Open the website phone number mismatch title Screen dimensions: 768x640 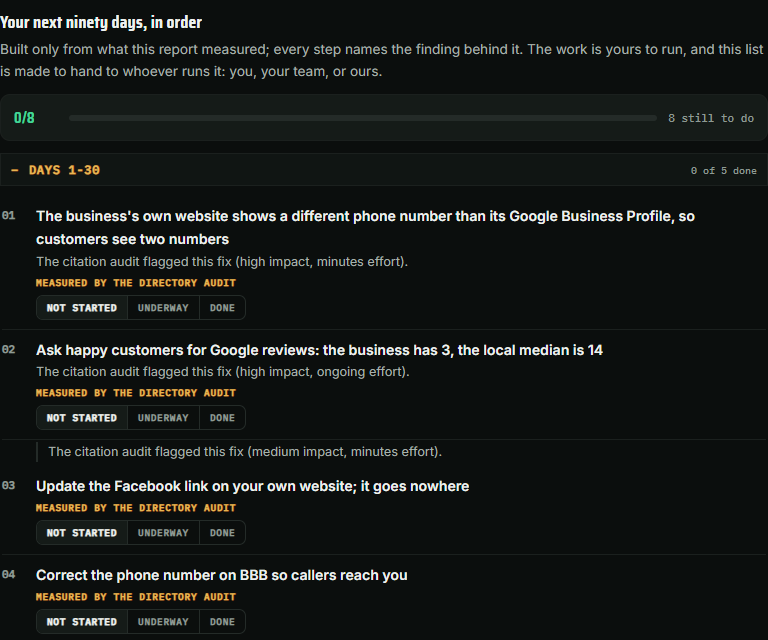click(365, 228)
